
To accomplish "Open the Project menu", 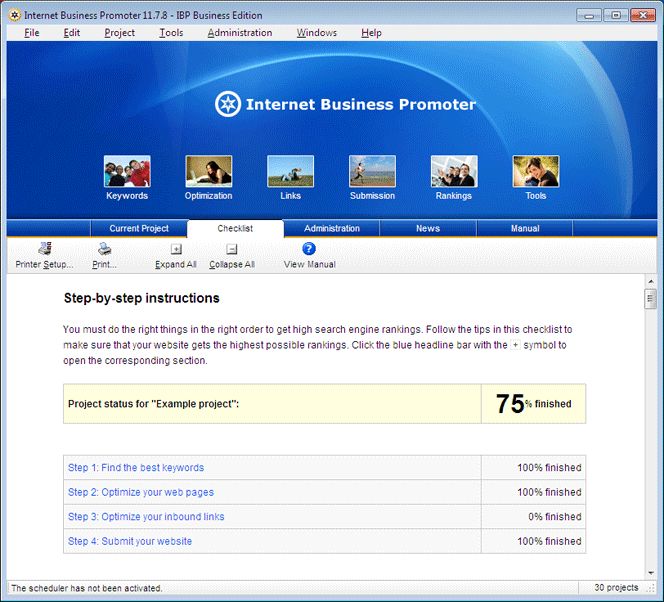I will (119, 33).
